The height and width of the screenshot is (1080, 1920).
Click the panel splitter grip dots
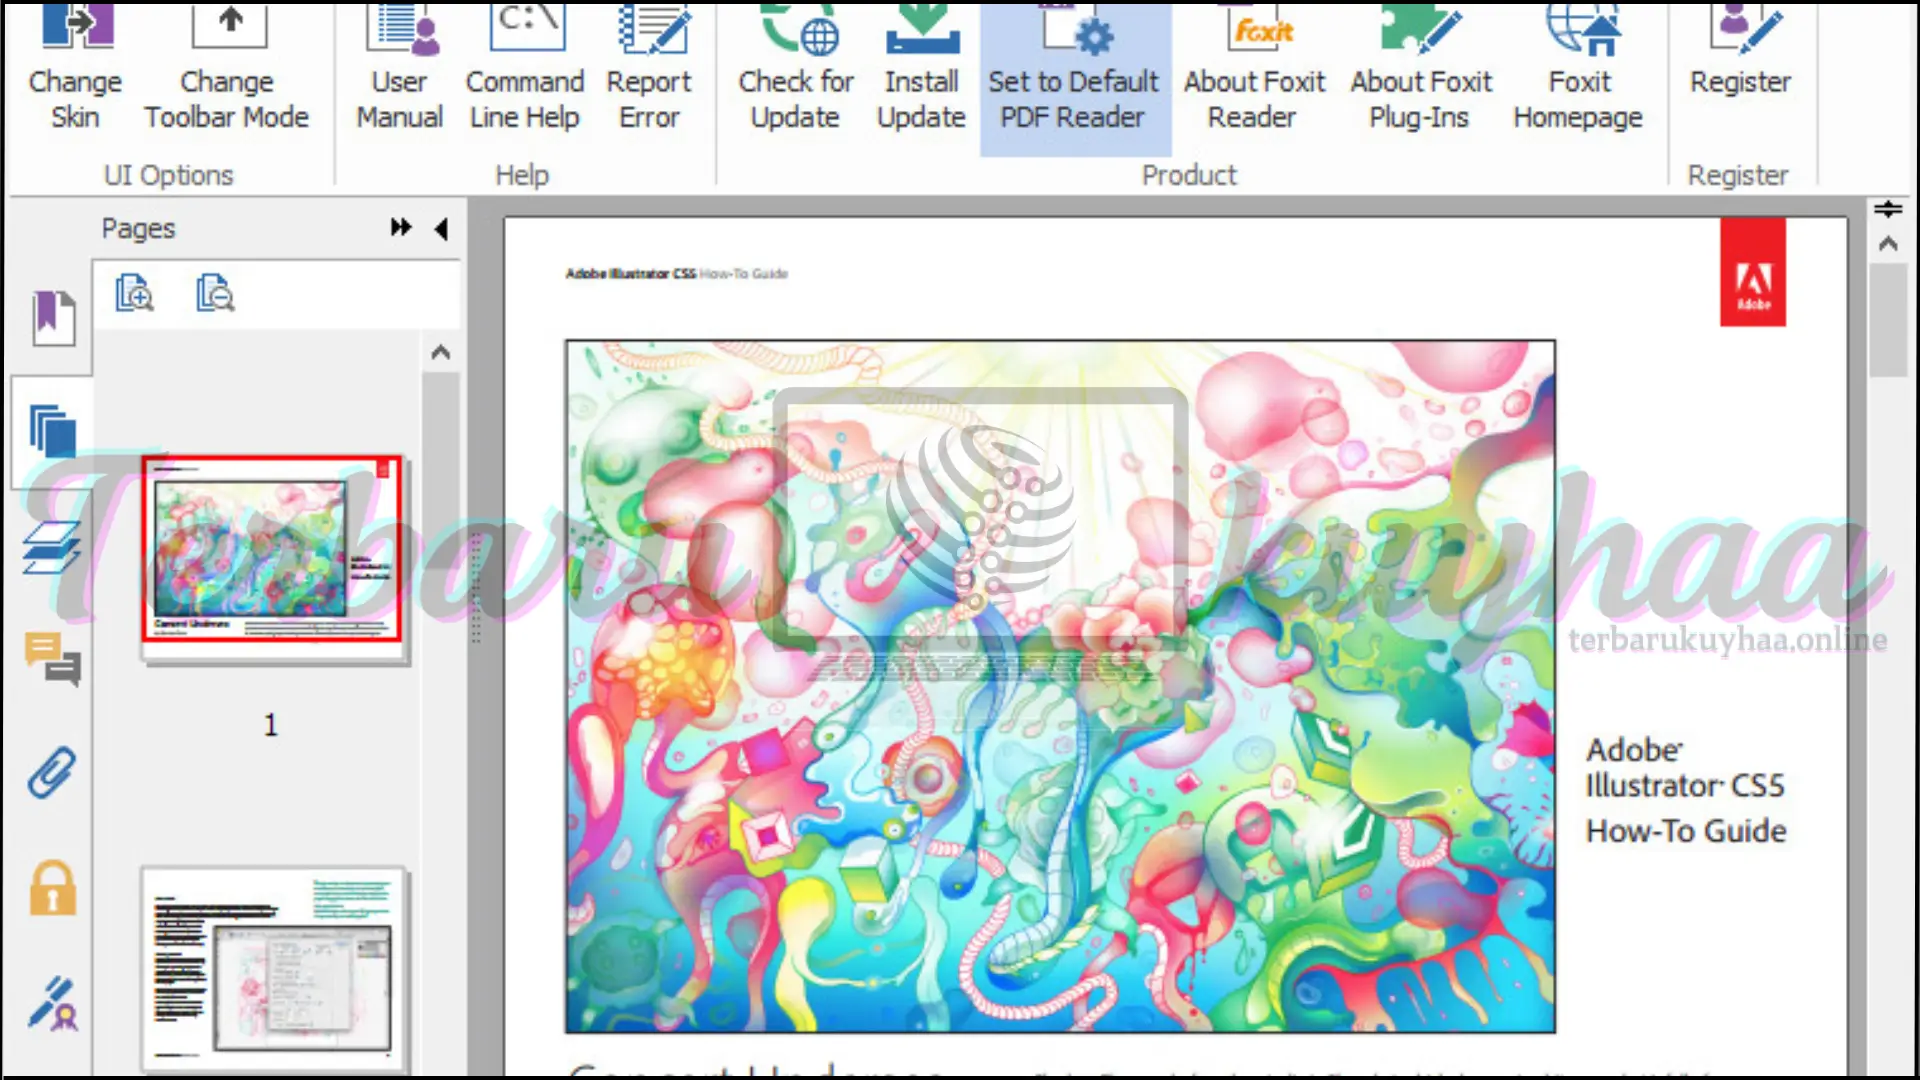[477, 588]
